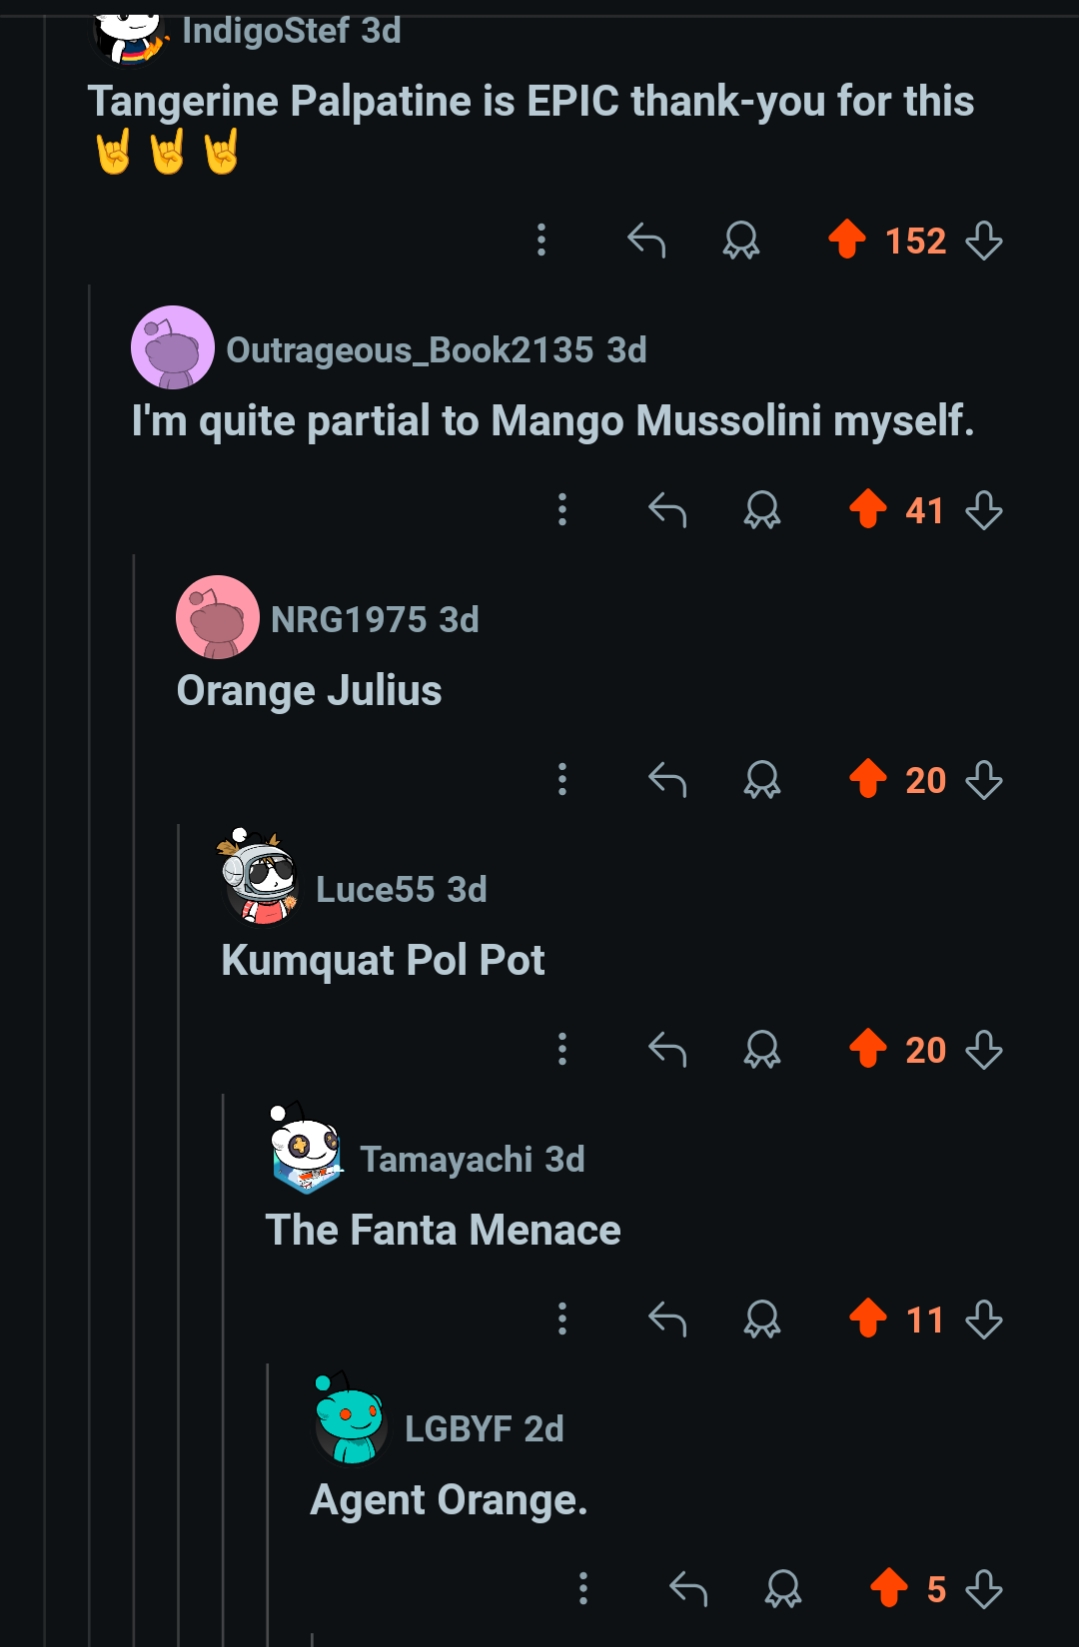Award the Orange Julius comment
1079x1647 pixels.
[x=762, y=780]
